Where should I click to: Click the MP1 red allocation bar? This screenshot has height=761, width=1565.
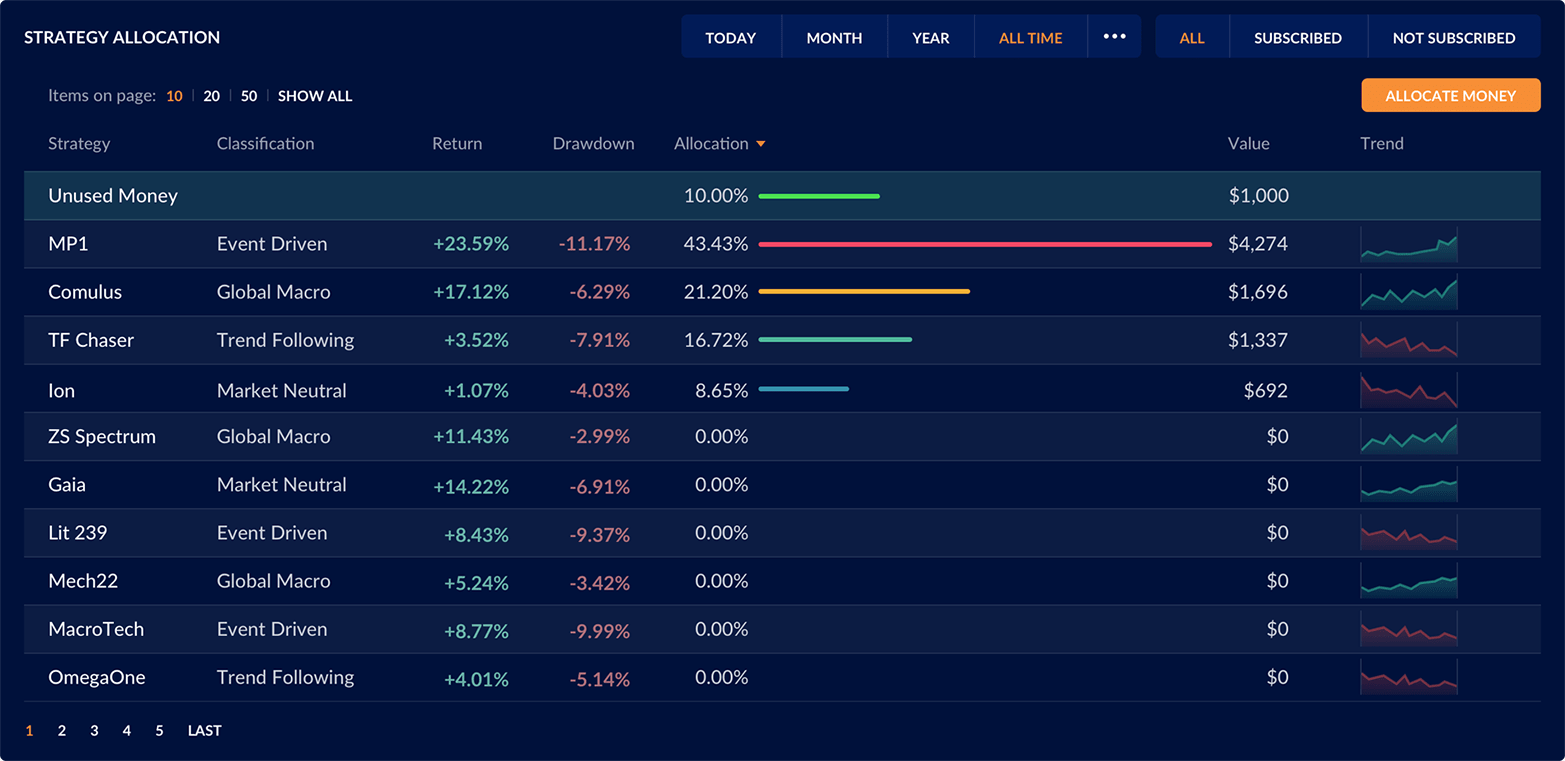click(984, 244)
